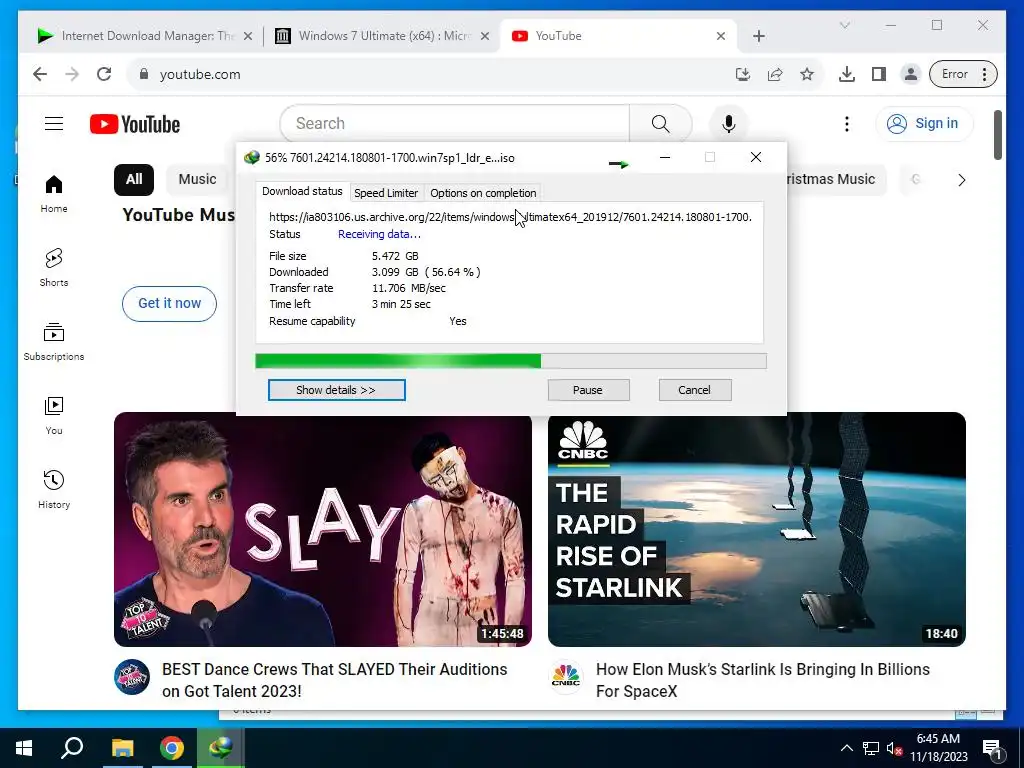Click the page vertical scrollbar
Image resolution: width=1024 pixels, height=768 pixels.
tap(997, 135)
